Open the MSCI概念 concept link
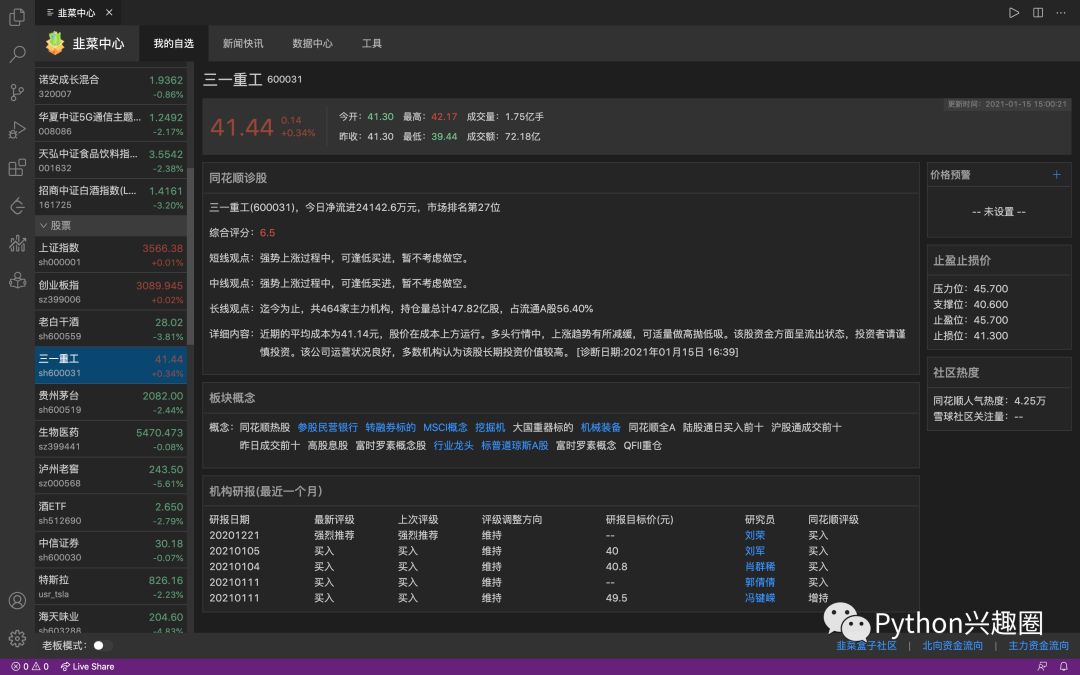 (445, 427)
